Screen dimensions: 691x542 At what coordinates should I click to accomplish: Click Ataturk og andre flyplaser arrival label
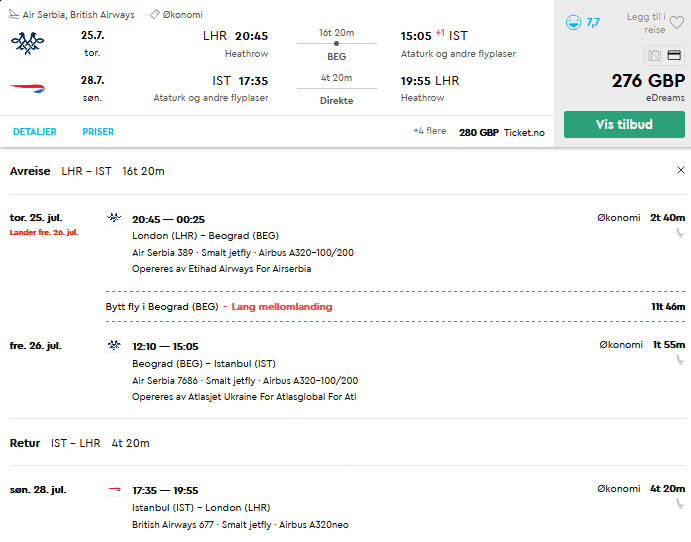click(x=458, y=54)
